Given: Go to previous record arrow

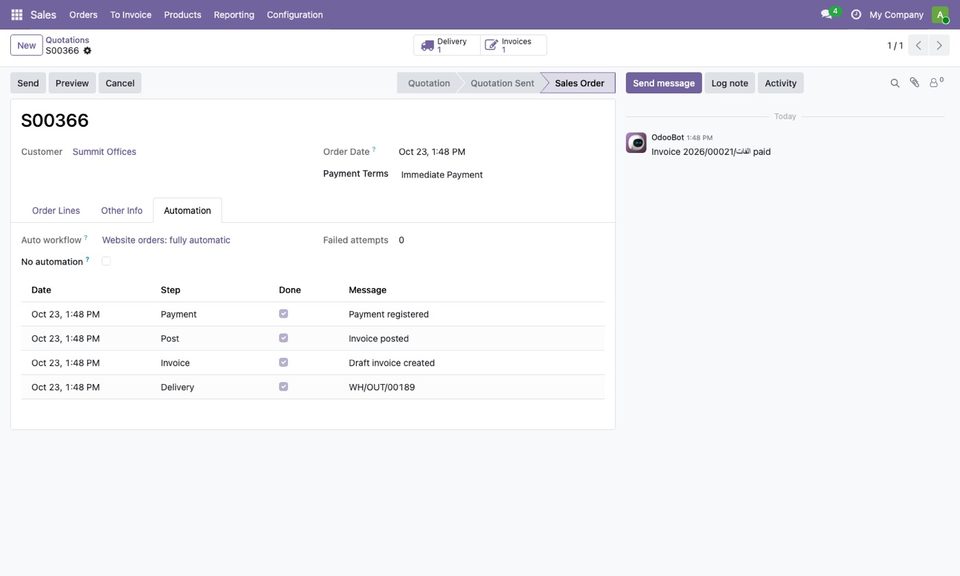Looking at the screenshot, I should [x=918, y=45].
